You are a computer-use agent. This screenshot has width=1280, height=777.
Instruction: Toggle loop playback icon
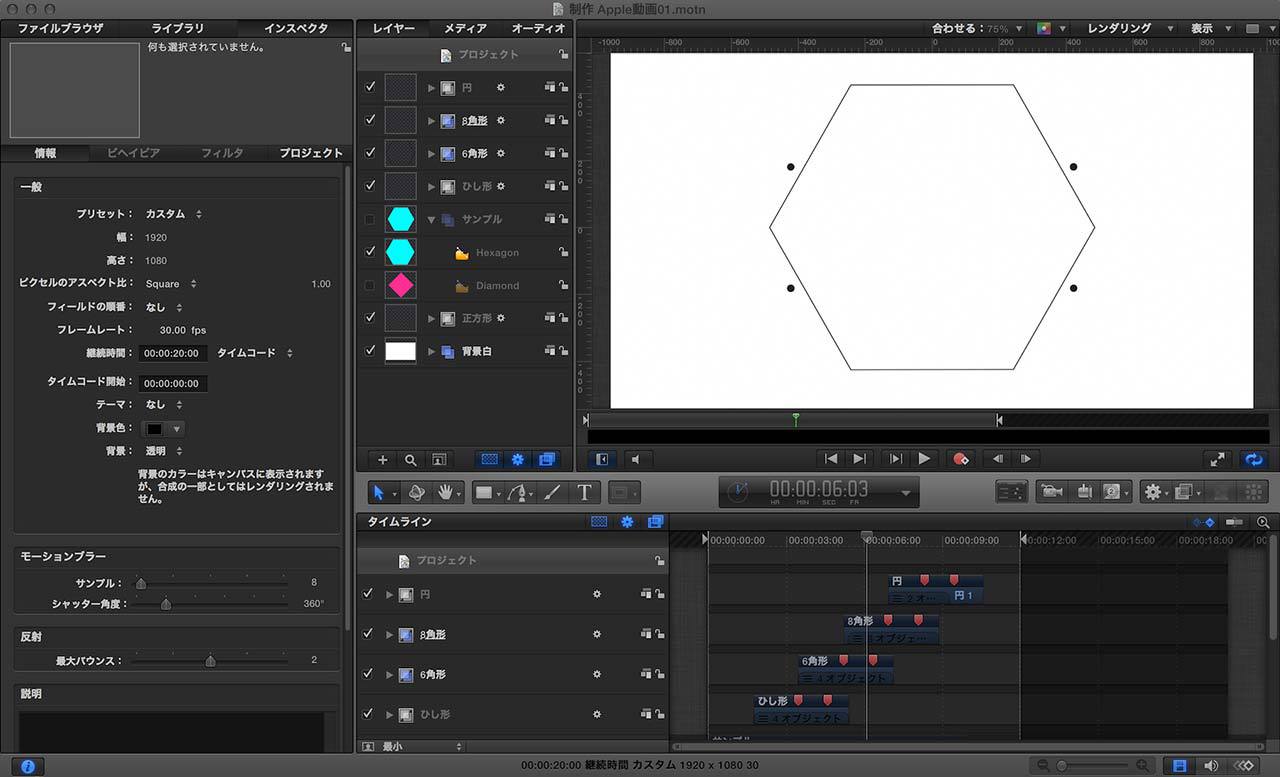pyautogui.click(x=1252, y=459)
